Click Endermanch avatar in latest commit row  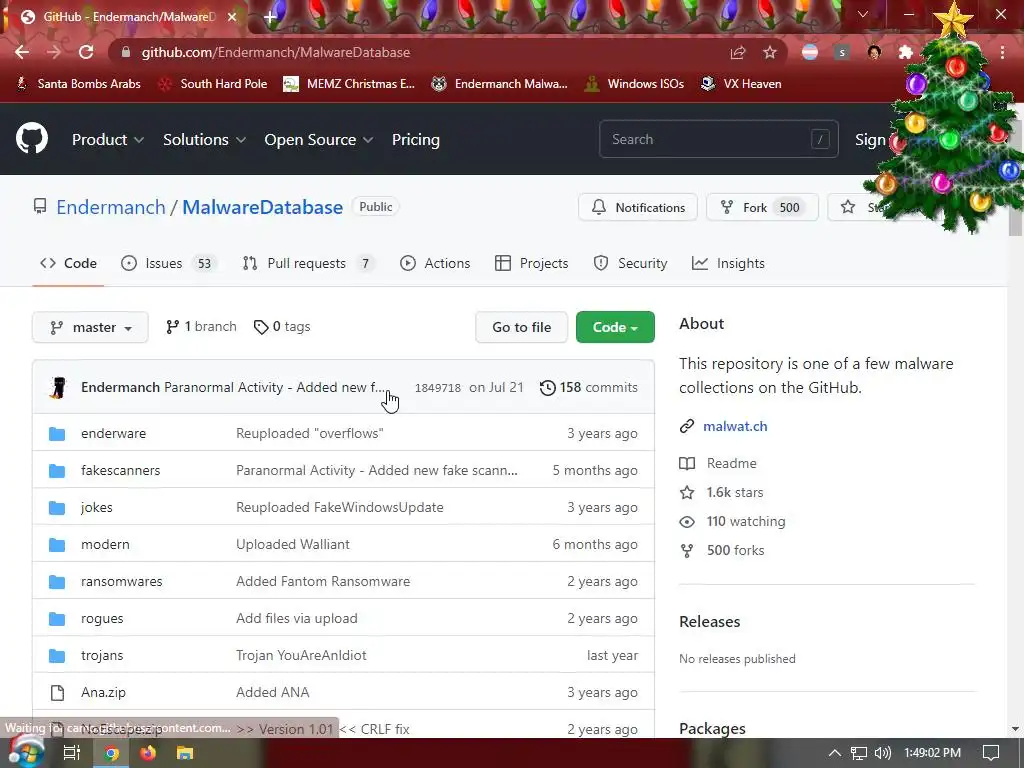pyautogui.click(x=58, y=387)
